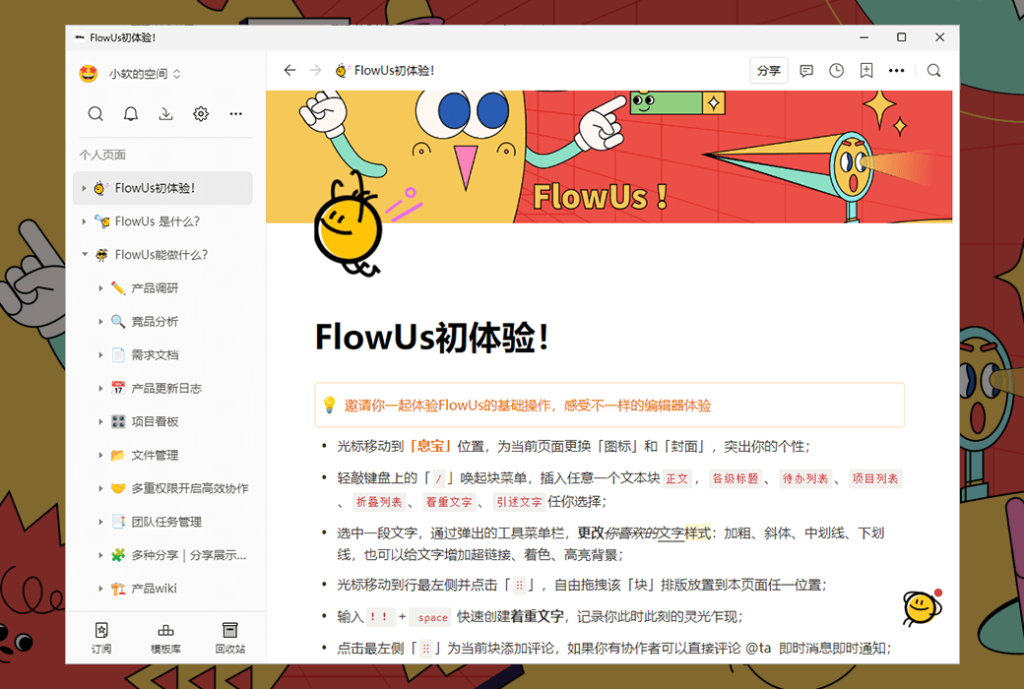Open the comments icon in top bar

807,71
